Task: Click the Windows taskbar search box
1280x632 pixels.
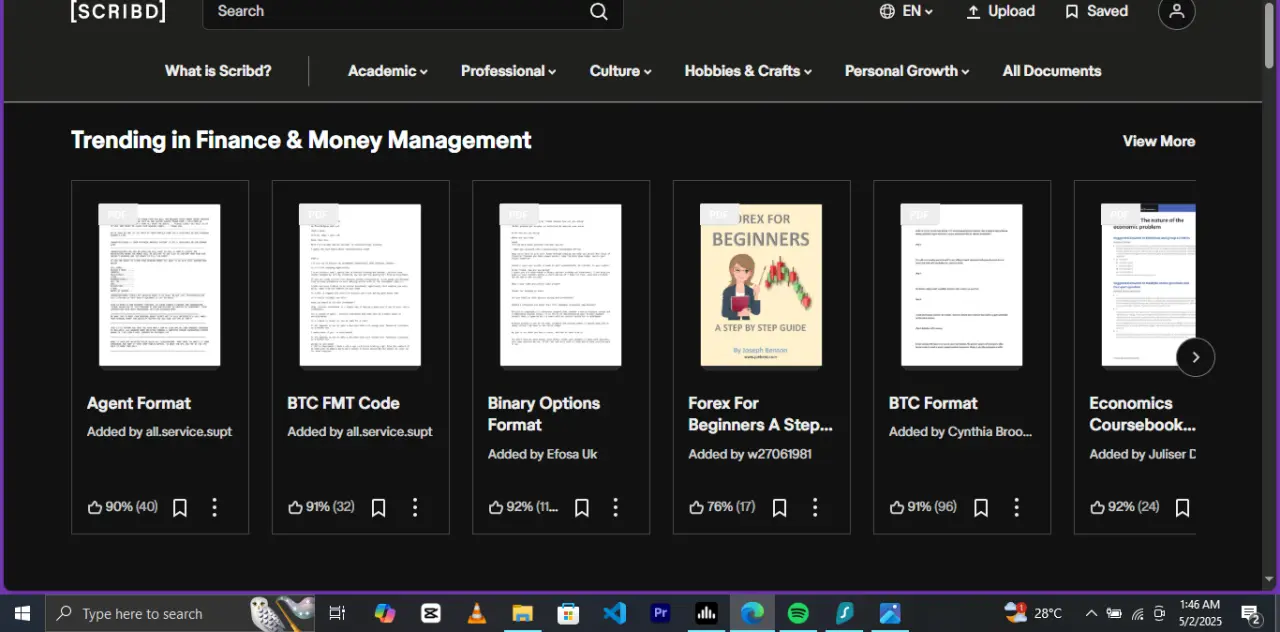Action: [180, 613]
